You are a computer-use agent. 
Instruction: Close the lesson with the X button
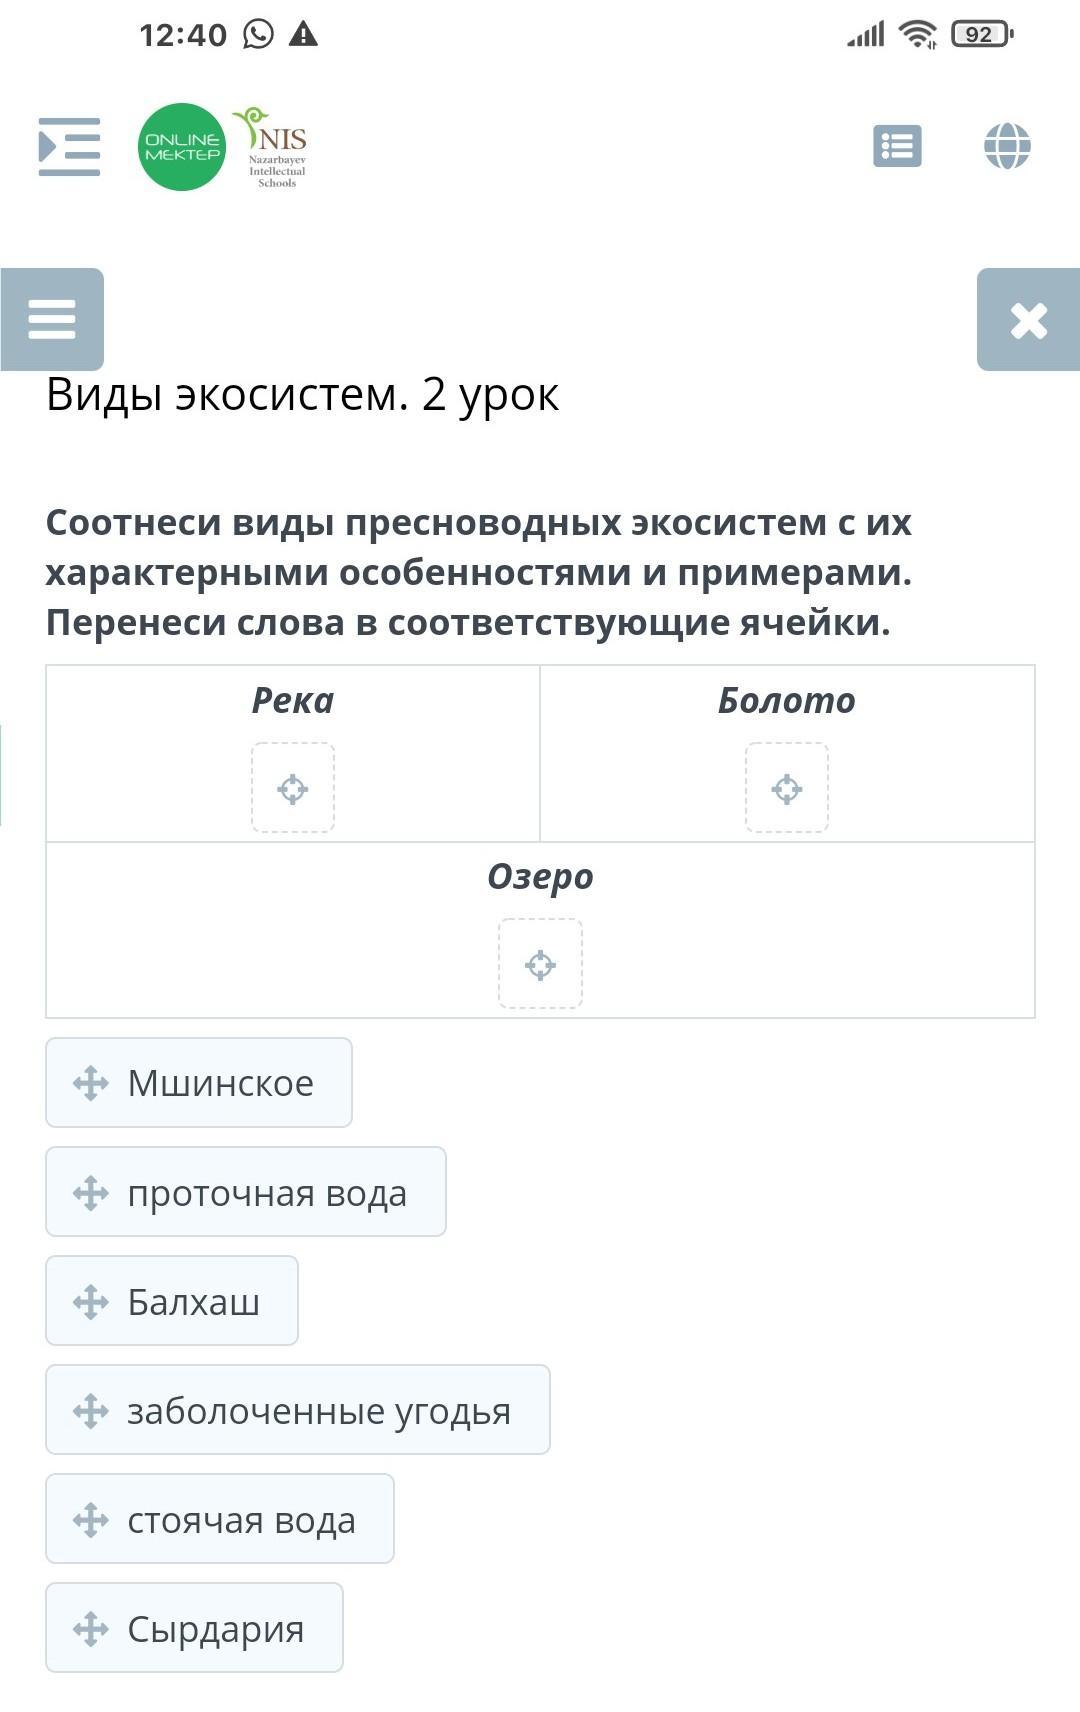click(1028, 320)
